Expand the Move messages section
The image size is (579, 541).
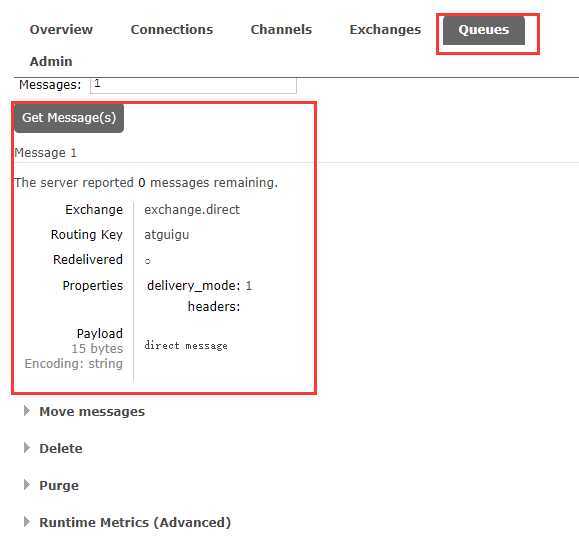(92, 411)
